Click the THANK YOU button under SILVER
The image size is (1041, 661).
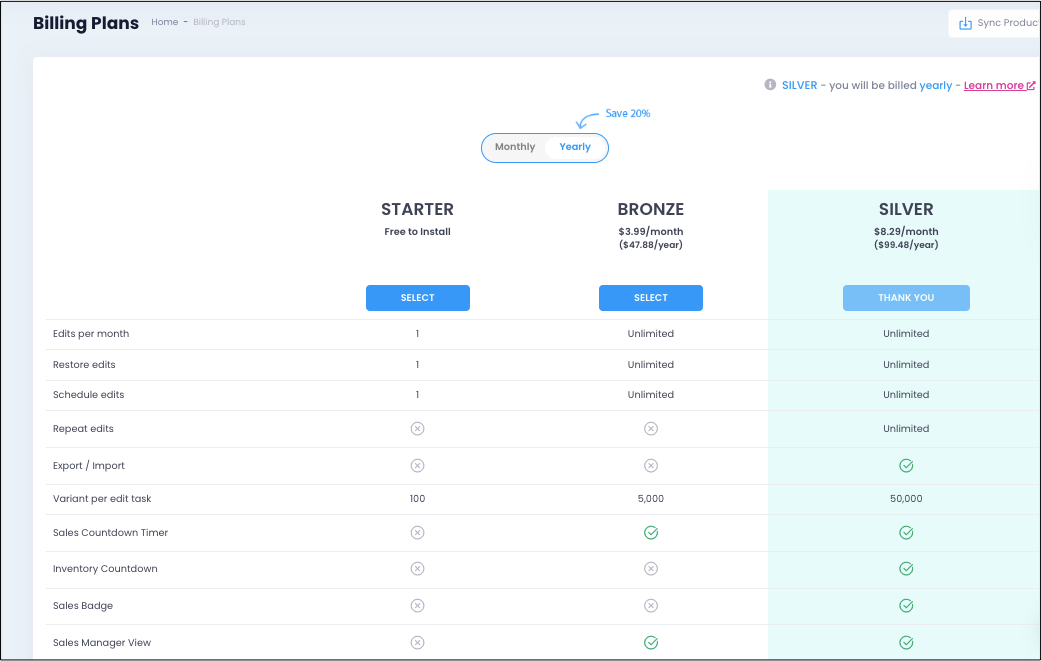click(x=906, y=298)
